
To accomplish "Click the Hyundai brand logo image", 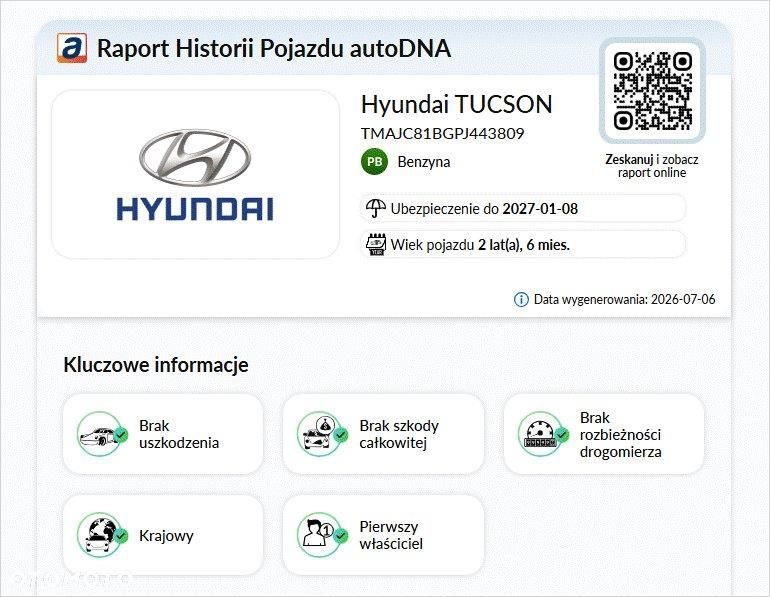I will coord(195,174).
